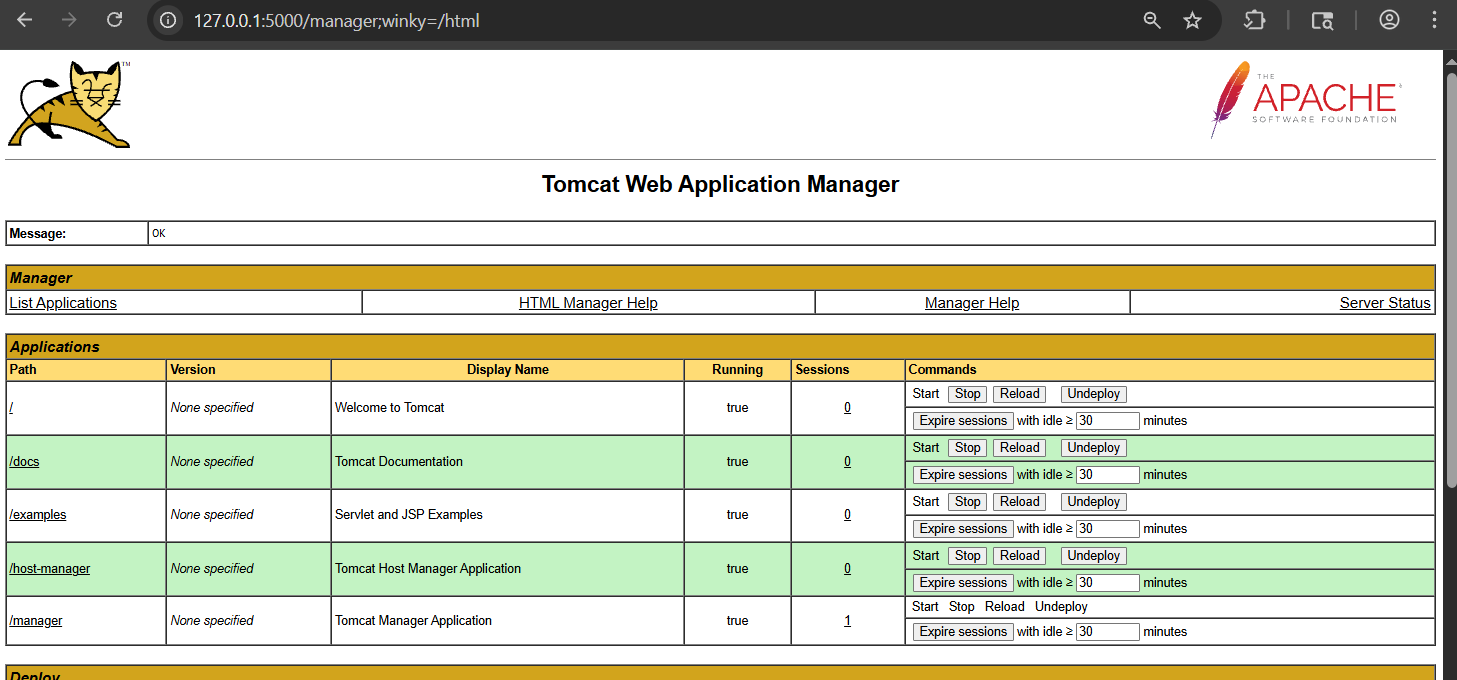
Task: Stop the /docs application
Action: tap(967, 448)
